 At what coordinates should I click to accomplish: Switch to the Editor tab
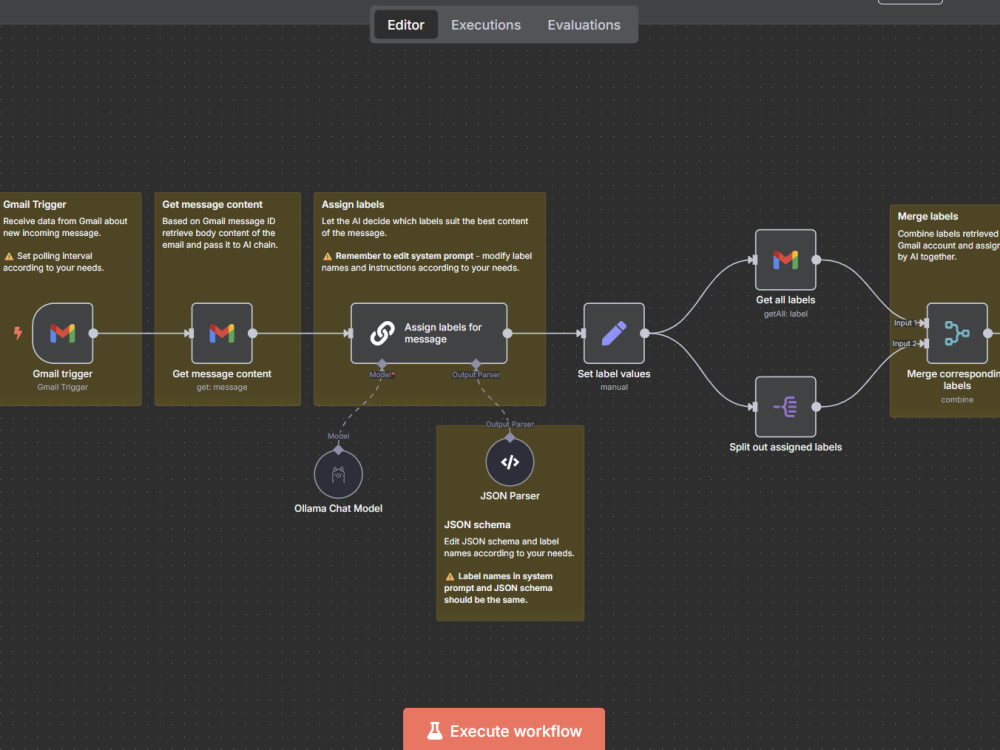point(406,25)
